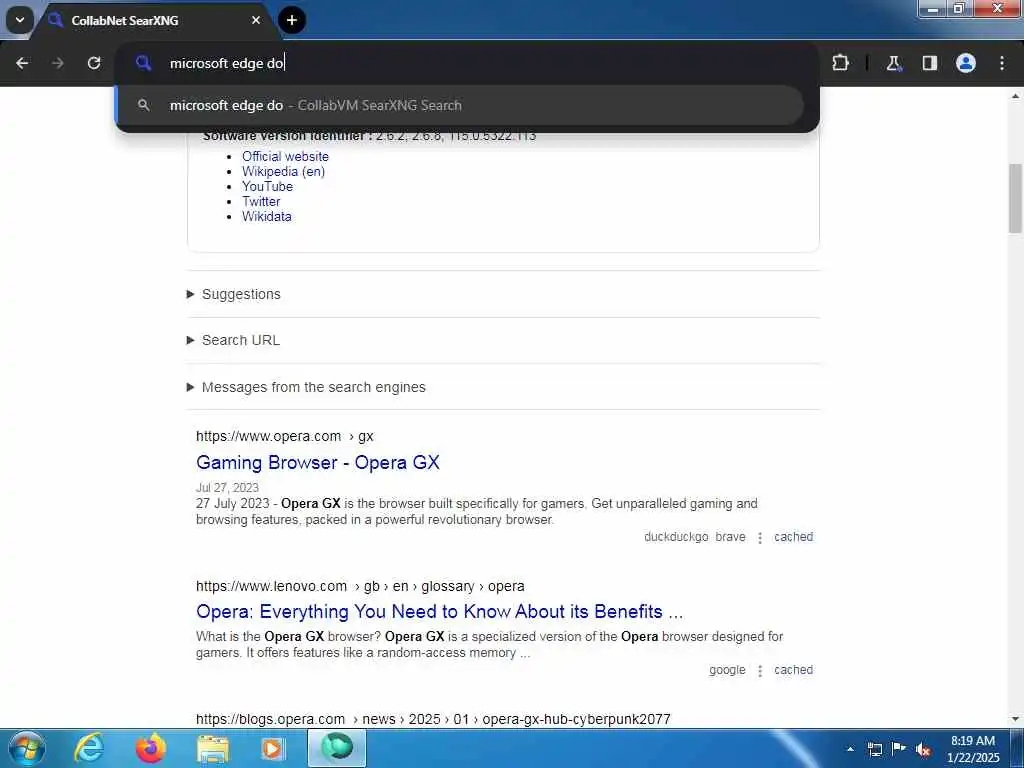Open the Action Center flag icon

tap(899, 748)
